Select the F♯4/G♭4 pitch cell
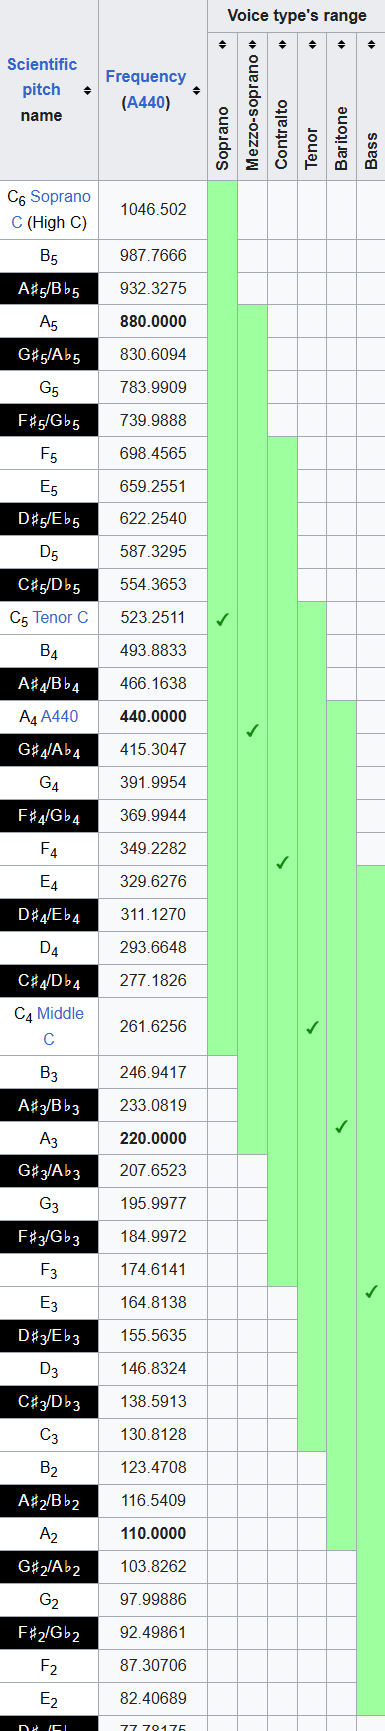The height and width of the screenshot is (1731, 385). pyautogui.click(x=49, y=815)
